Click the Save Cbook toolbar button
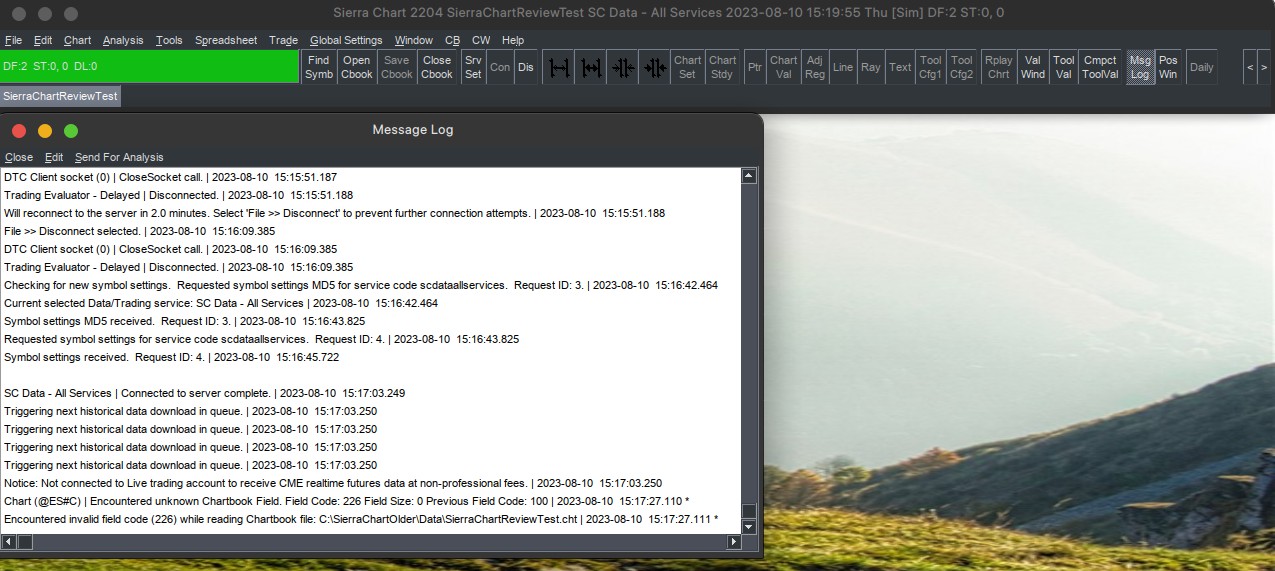The image size is (1275, 571). click(397, 67)
